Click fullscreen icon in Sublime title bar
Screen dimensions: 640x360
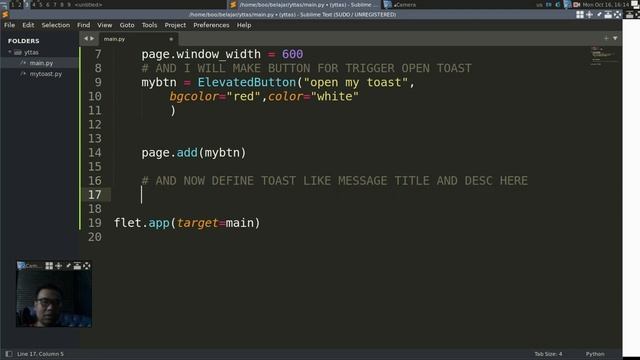pyautogui.click(x=617, y=15)
